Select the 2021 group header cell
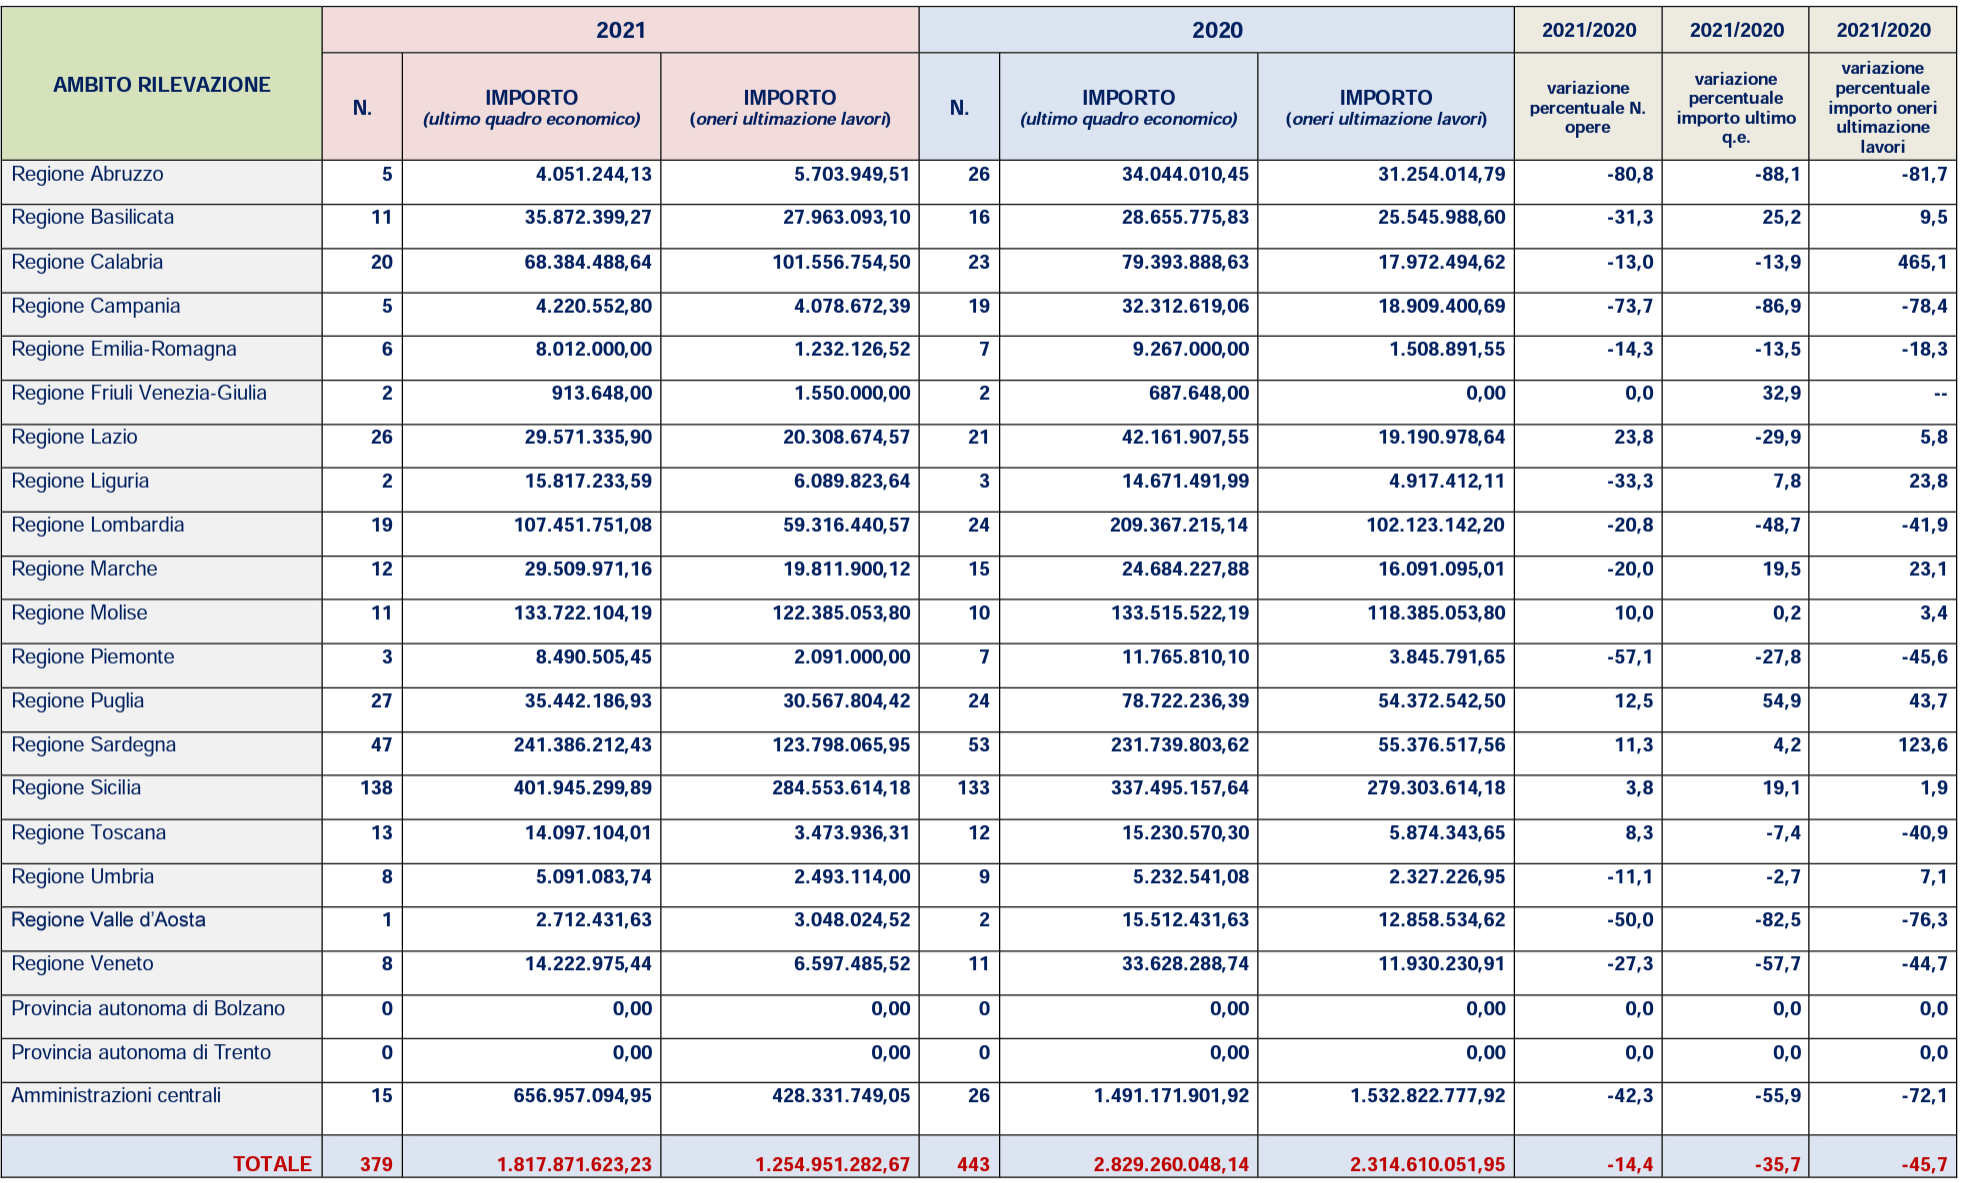The height and width of the screenshot is (1183, 1962). (x=620, y=30)
